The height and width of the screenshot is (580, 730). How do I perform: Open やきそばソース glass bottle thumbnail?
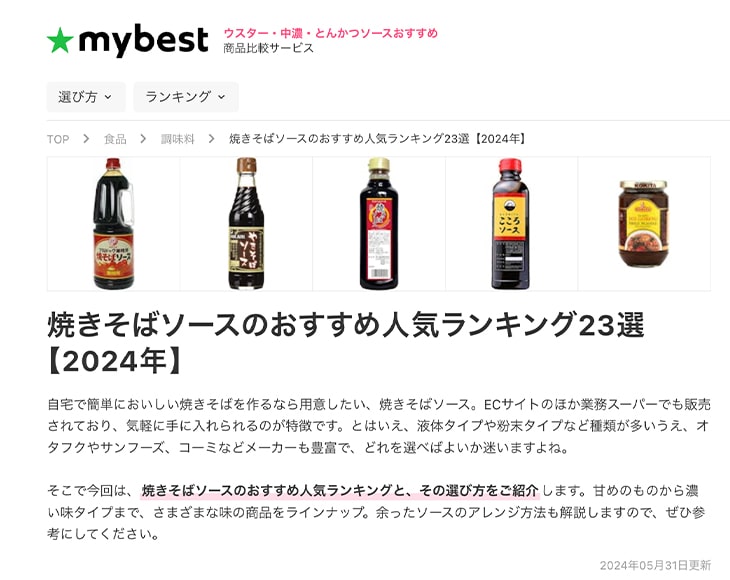click(246, 224)
